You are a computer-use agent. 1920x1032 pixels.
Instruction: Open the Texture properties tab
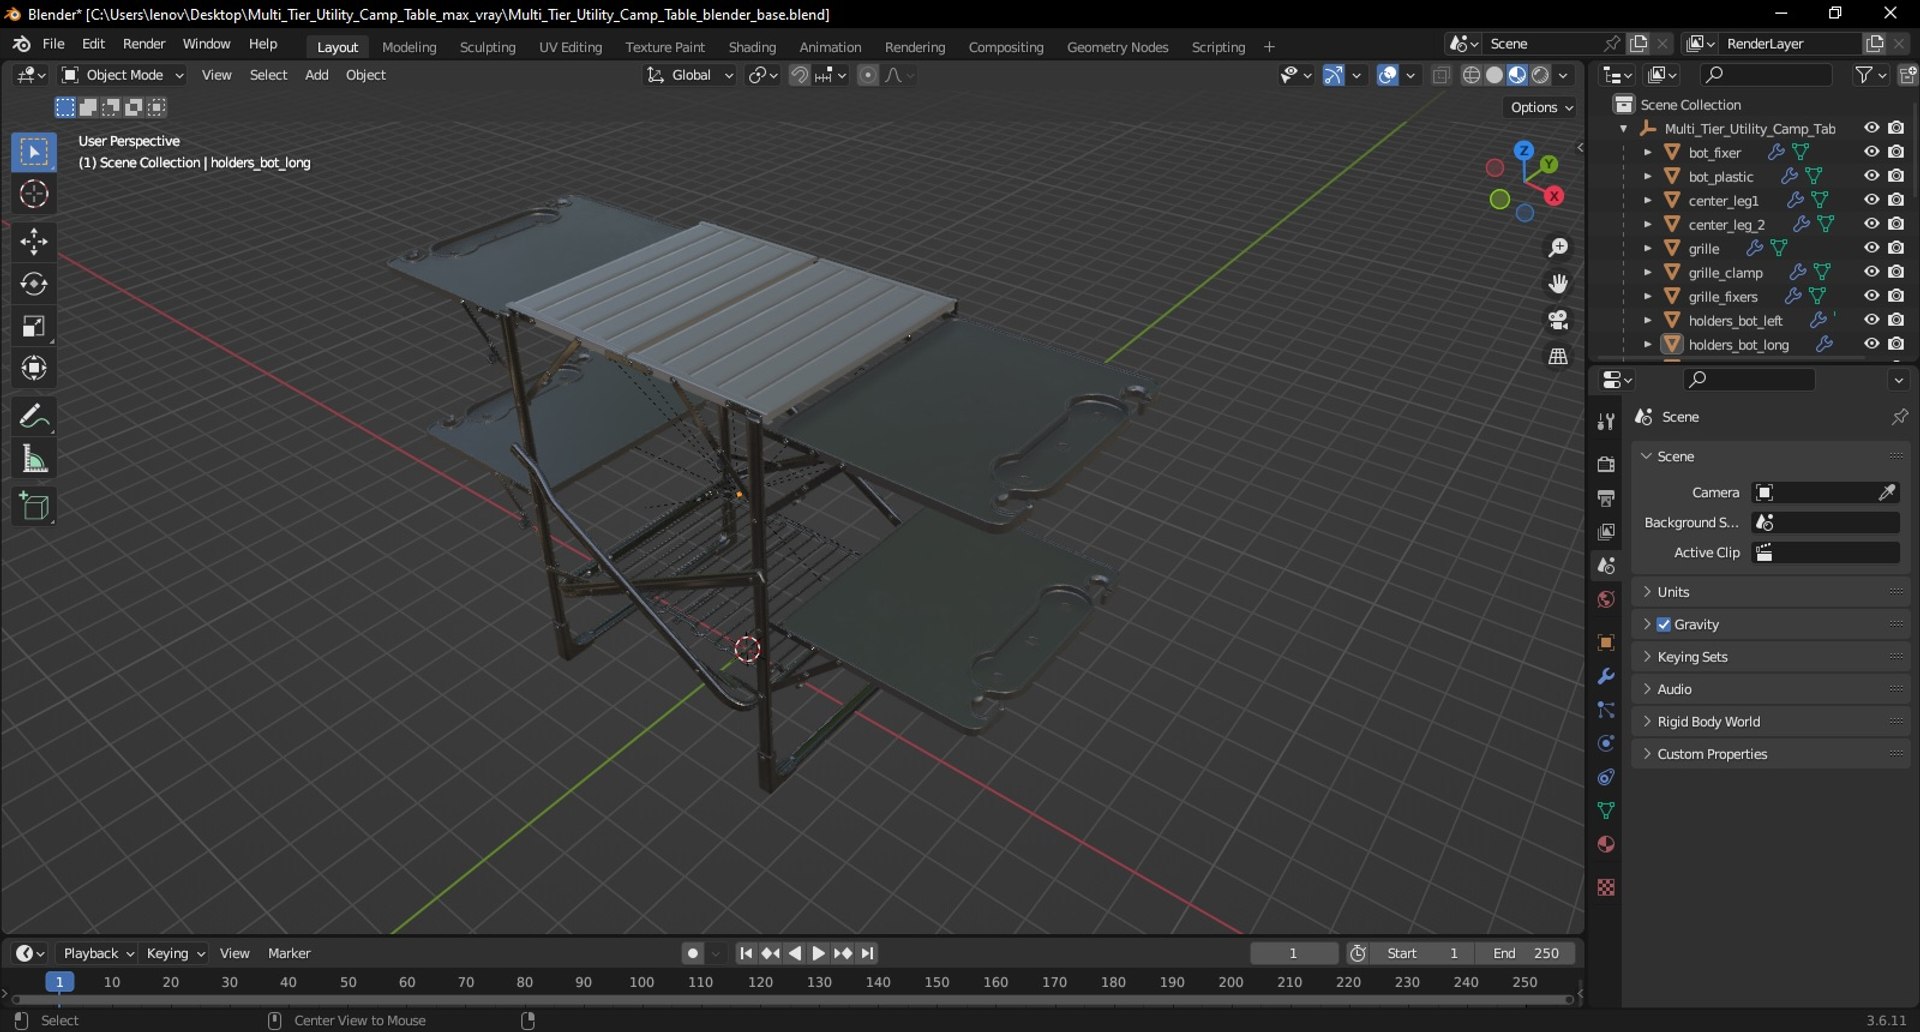tap(1606, 887)
